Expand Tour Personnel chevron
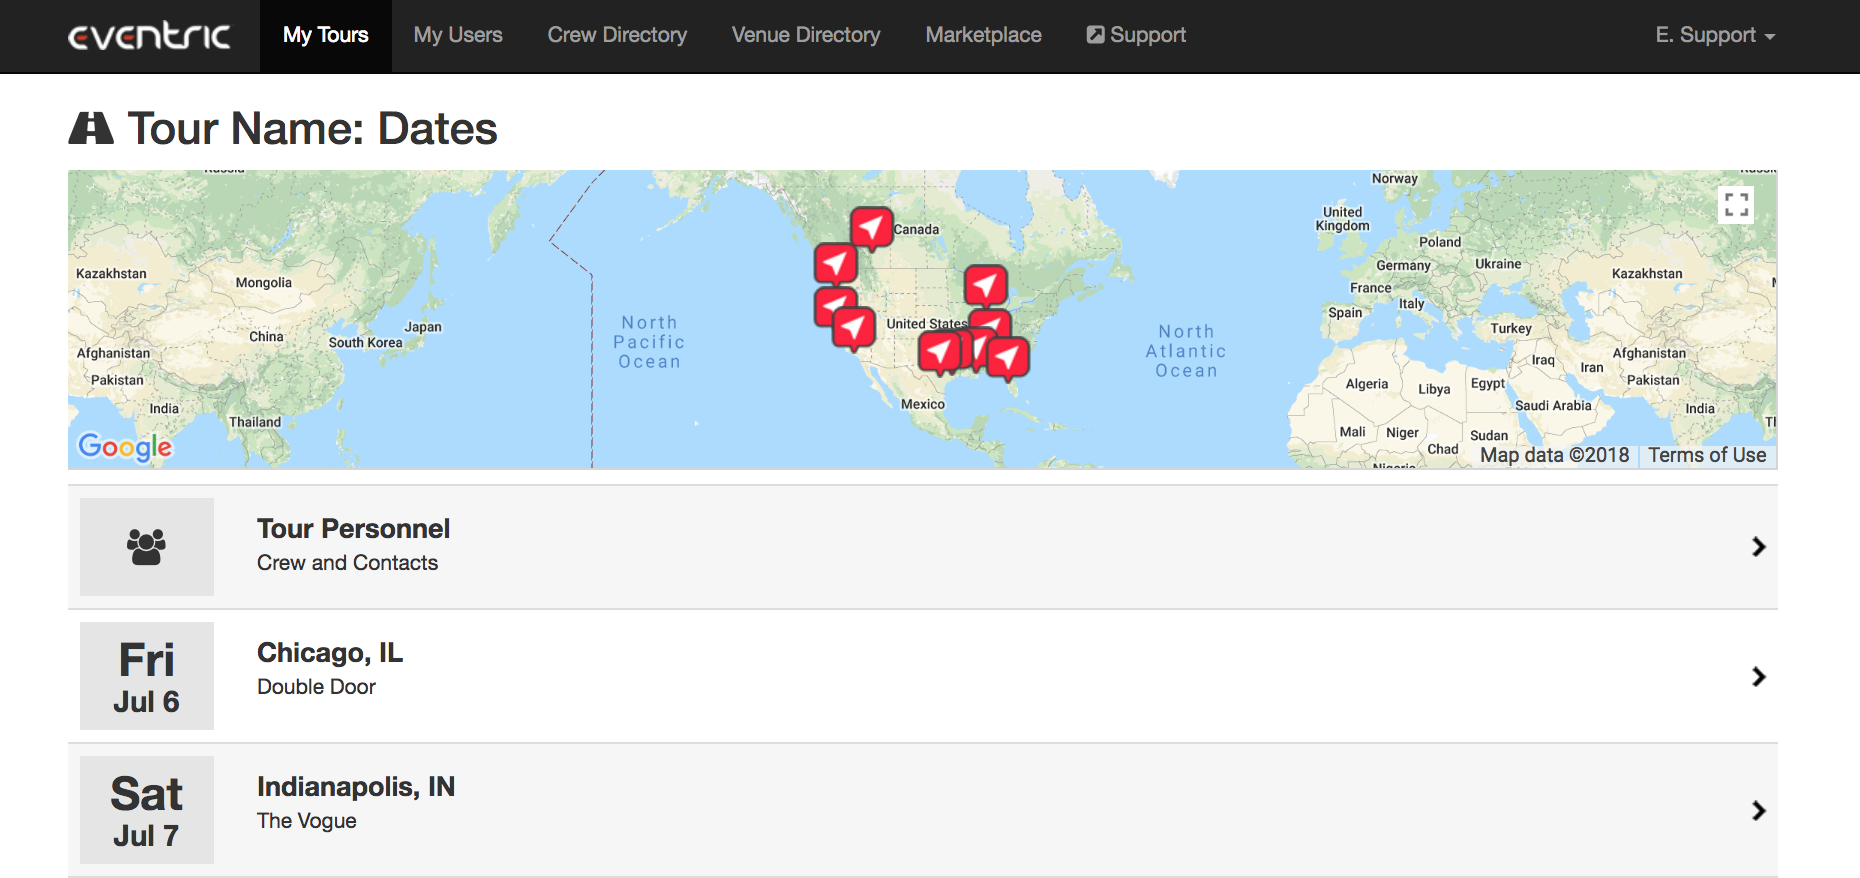The image size is (1860, 878). click(1759, 547)
